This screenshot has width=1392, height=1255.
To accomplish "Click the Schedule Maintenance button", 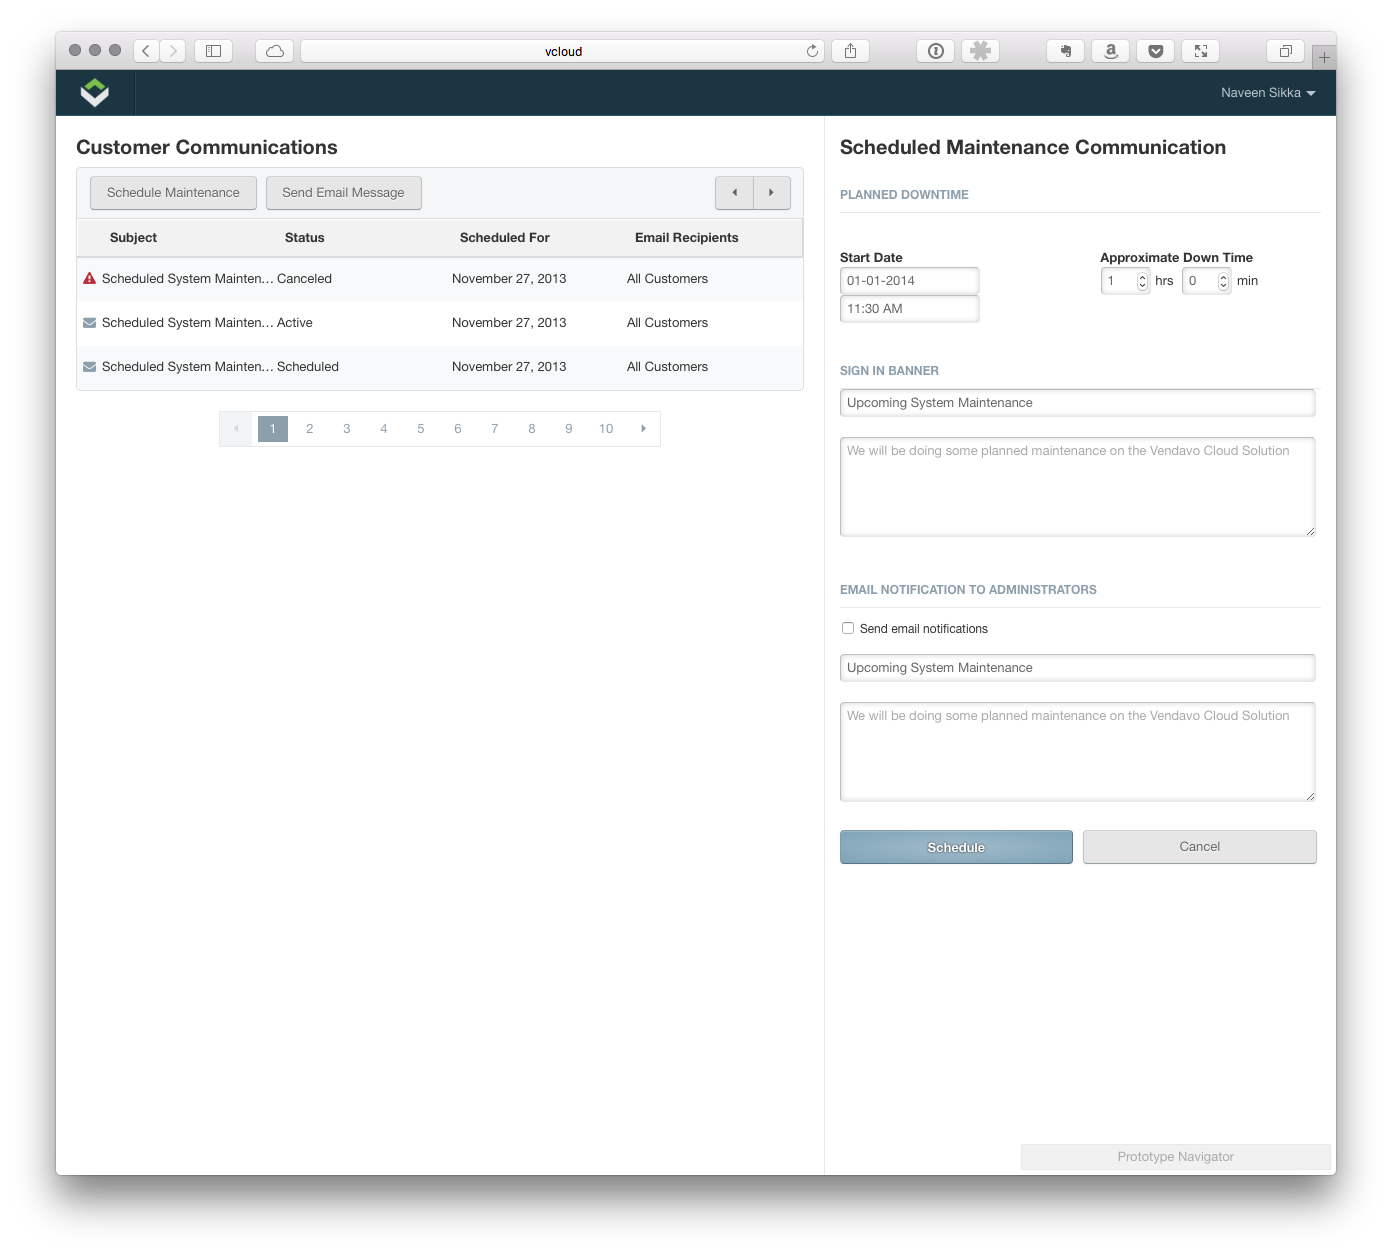I will (x=173, y=193).
